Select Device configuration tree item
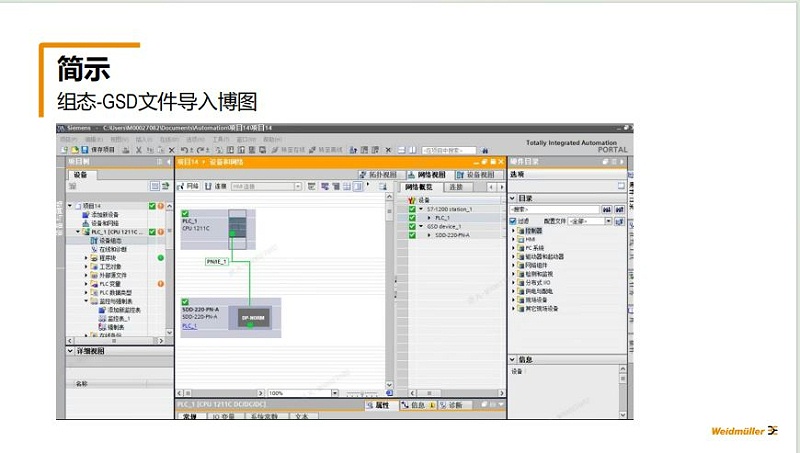Screen dimensions: 800x453 pos(107,240)
